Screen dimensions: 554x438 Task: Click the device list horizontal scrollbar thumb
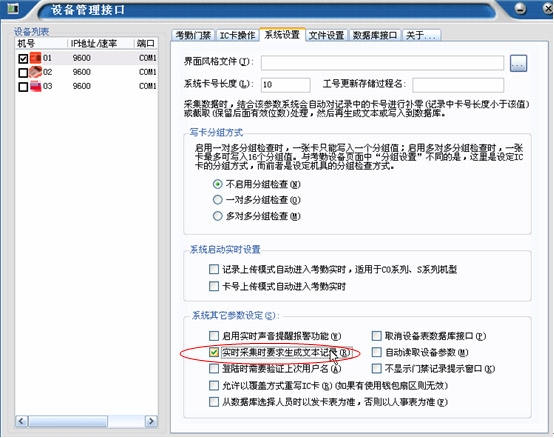click(x=68, y=421)
